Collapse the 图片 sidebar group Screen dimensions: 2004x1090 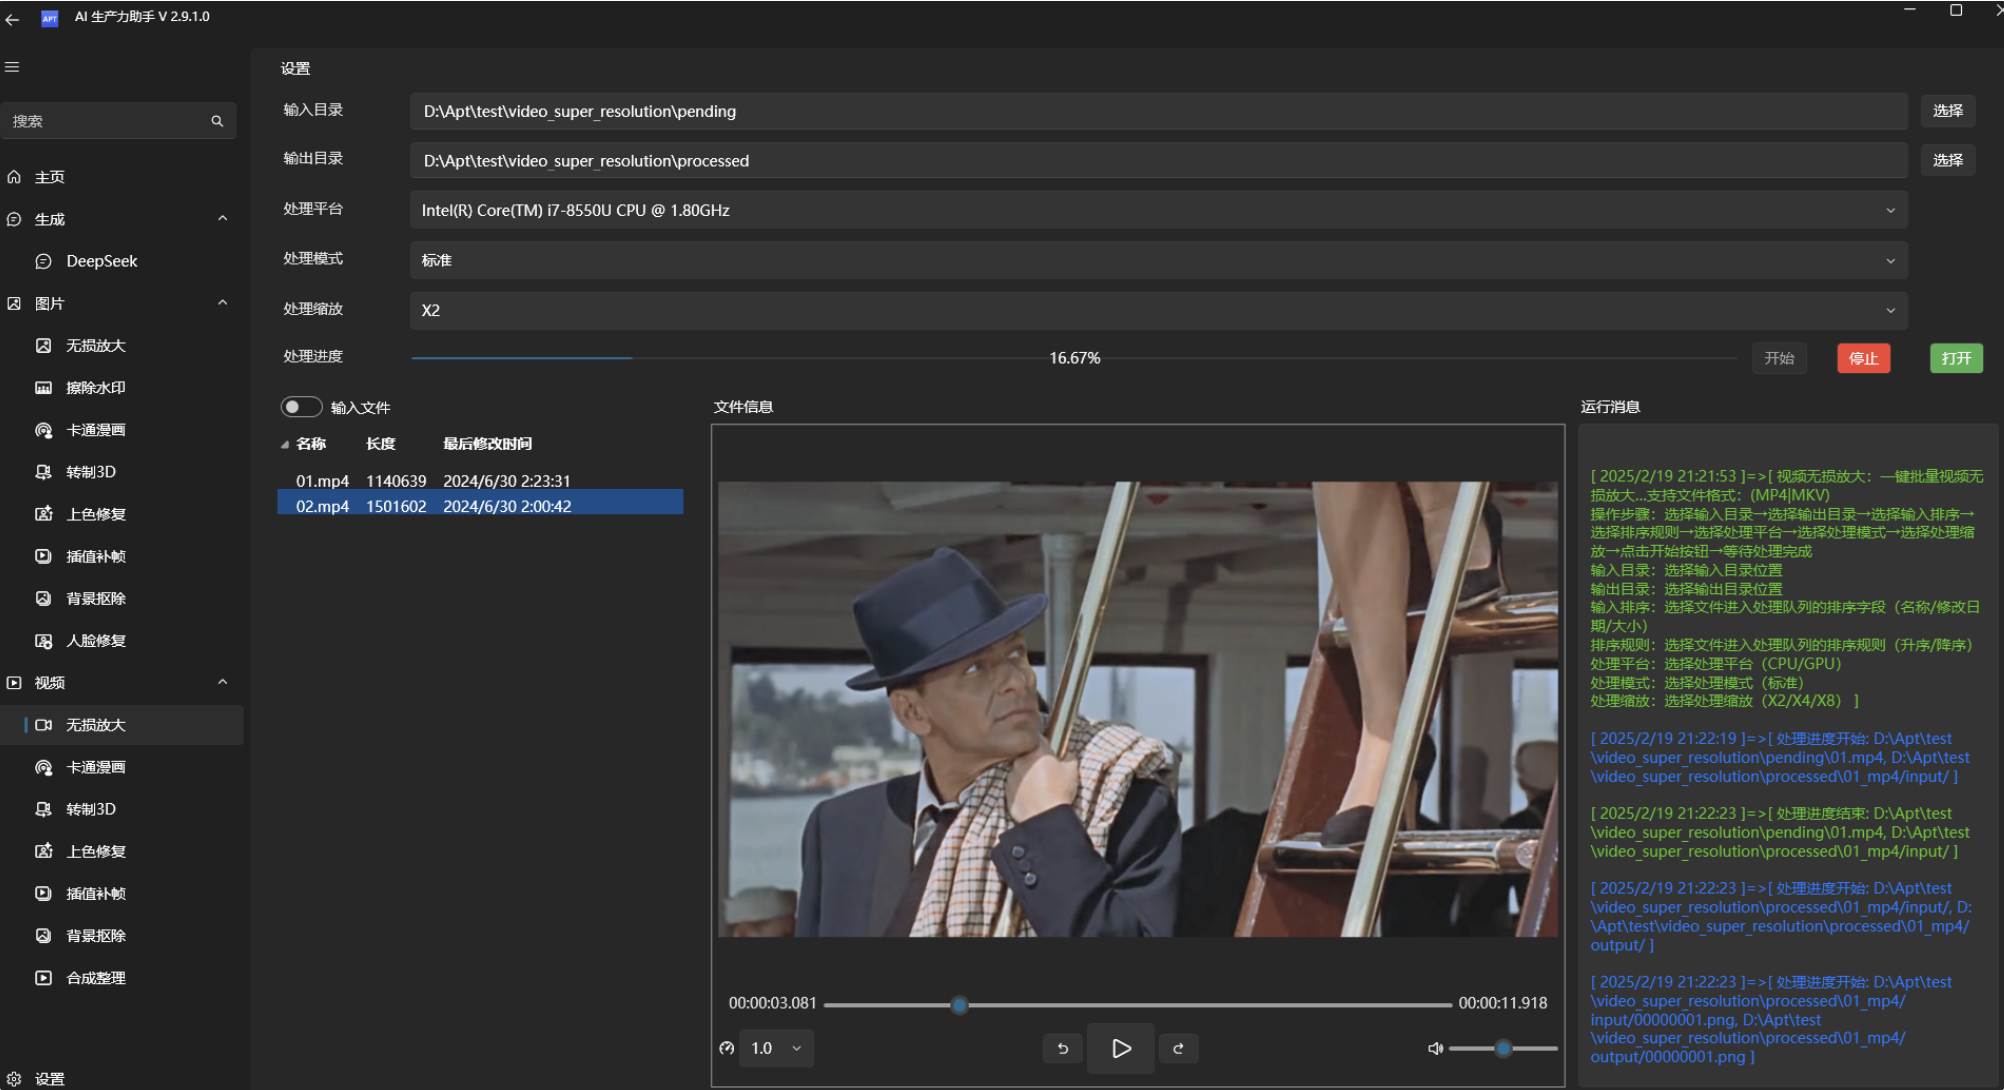(223, 303)
